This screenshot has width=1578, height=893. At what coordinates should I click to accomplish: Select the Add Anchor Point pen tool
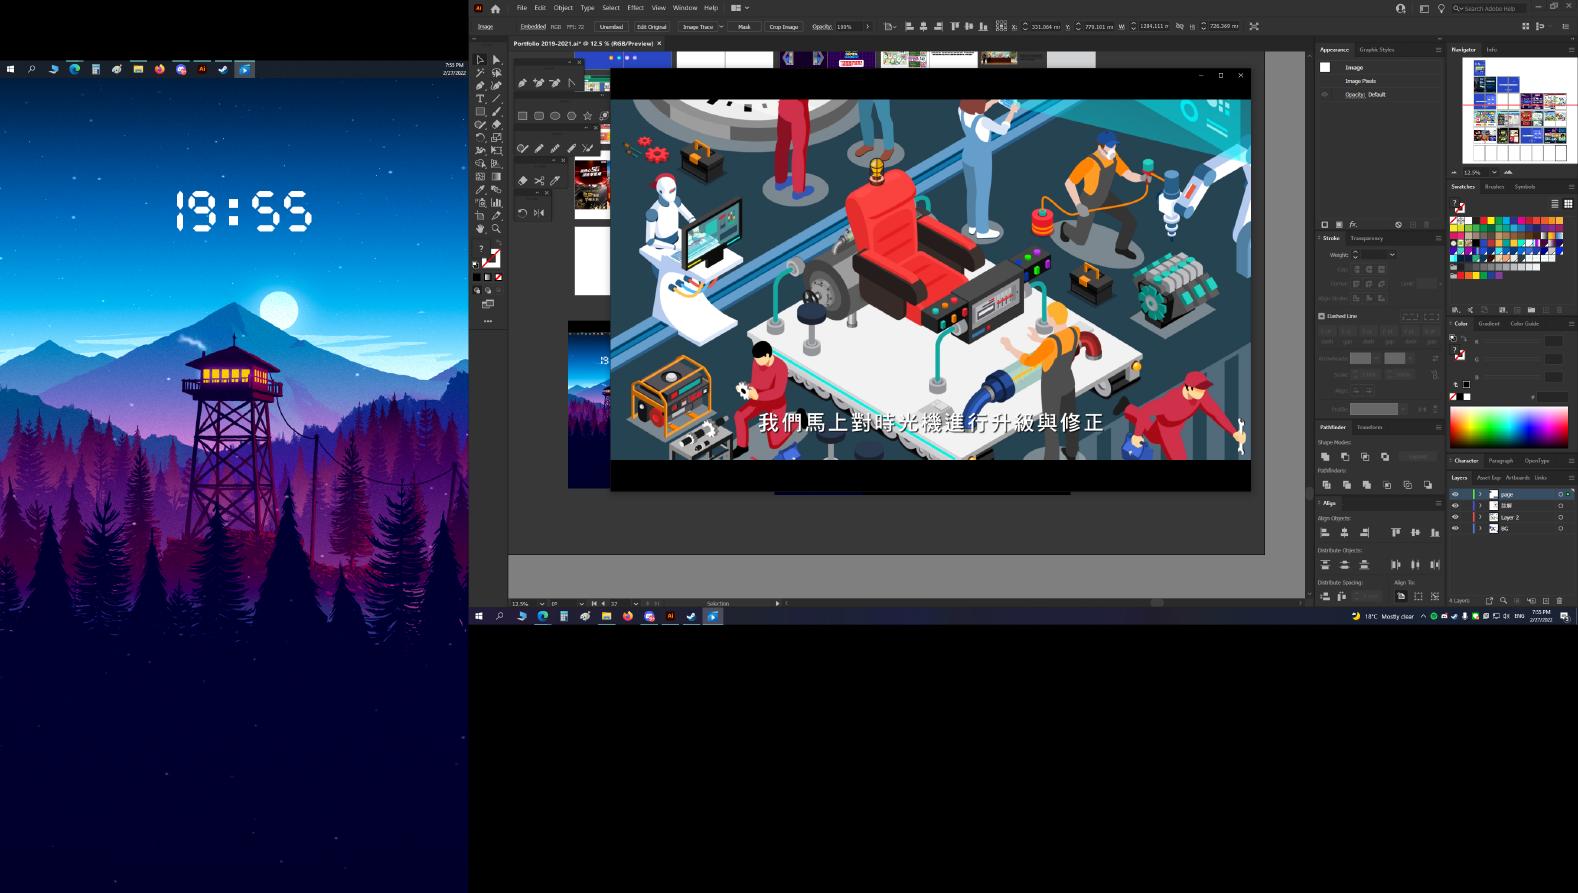pyautogui.click(x=539, y=83)
